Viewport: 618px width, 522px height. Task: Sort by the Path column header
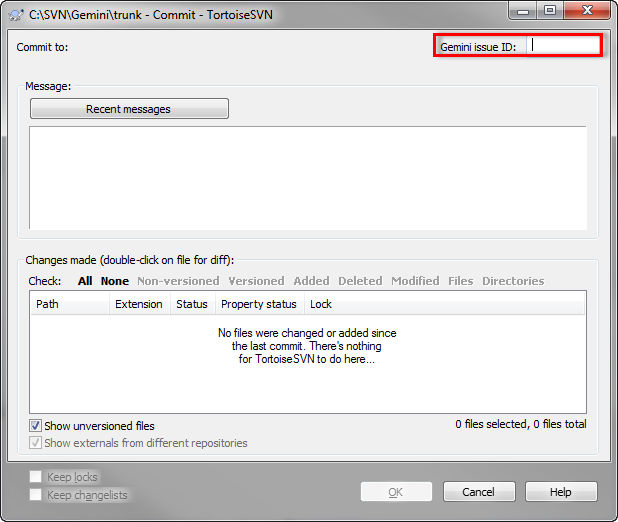70,304
